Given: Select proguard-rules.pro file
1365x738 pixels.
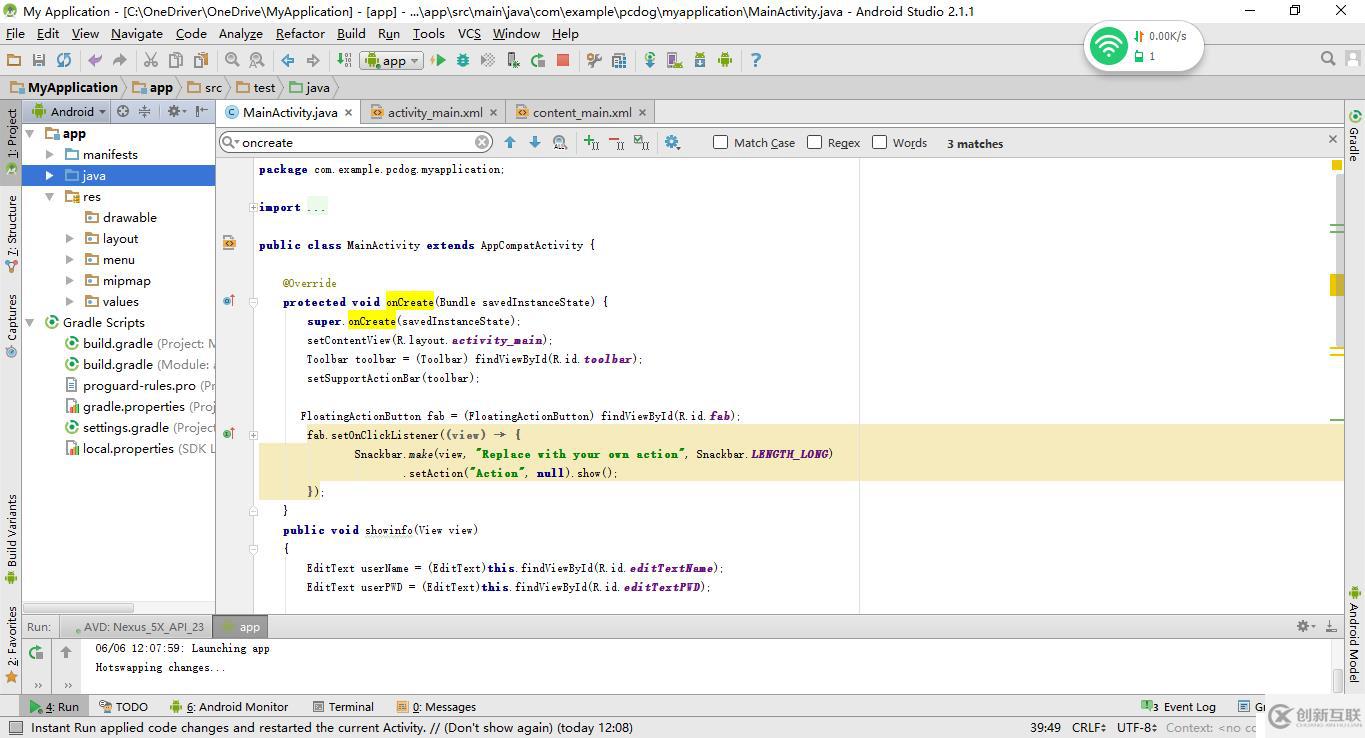Looking at the screenshot, I should tap(139, 385).
